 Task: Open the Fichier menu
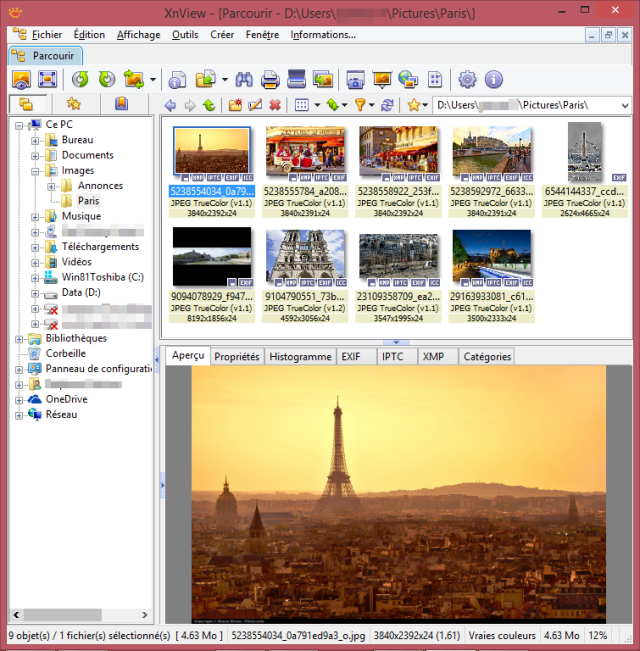(x=47, y=35)
